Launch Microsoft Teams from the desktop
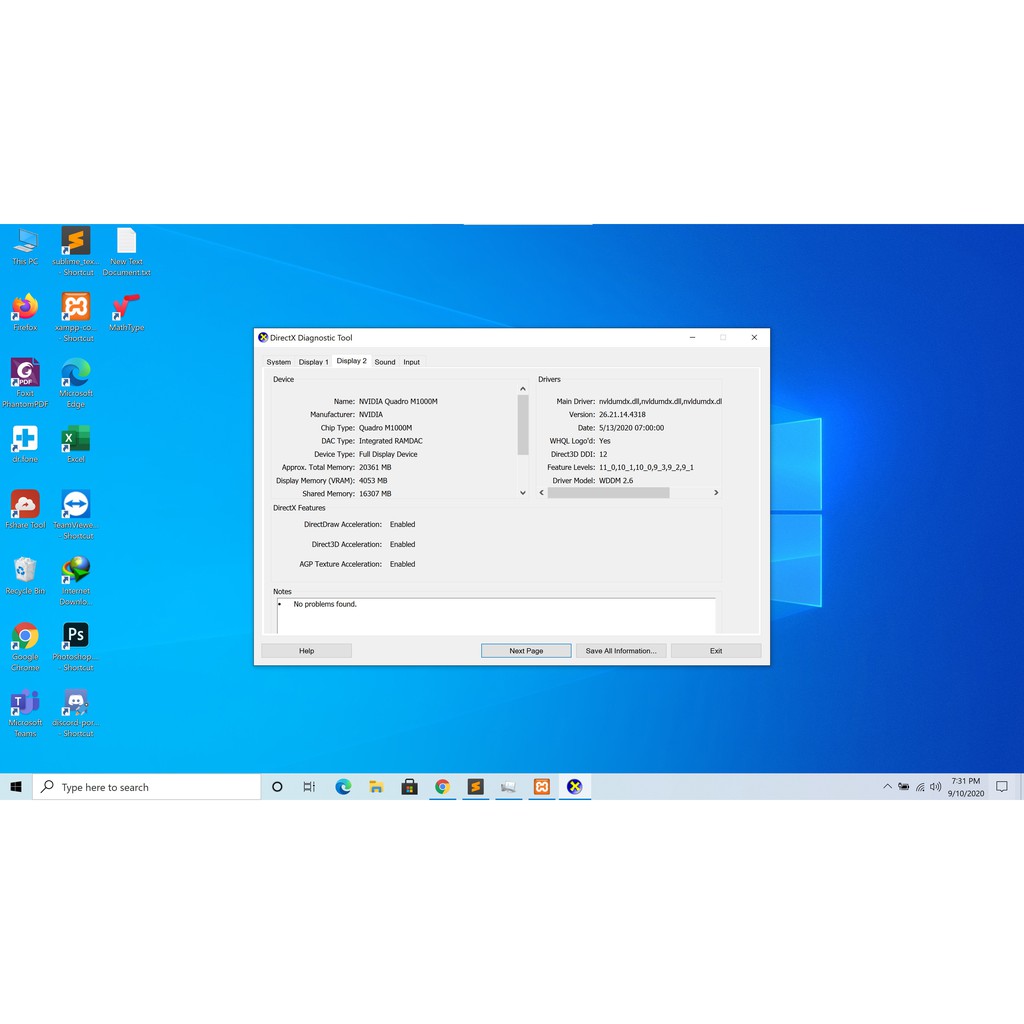Viewport: 1024px width, 1024px height. click(25, 705)
